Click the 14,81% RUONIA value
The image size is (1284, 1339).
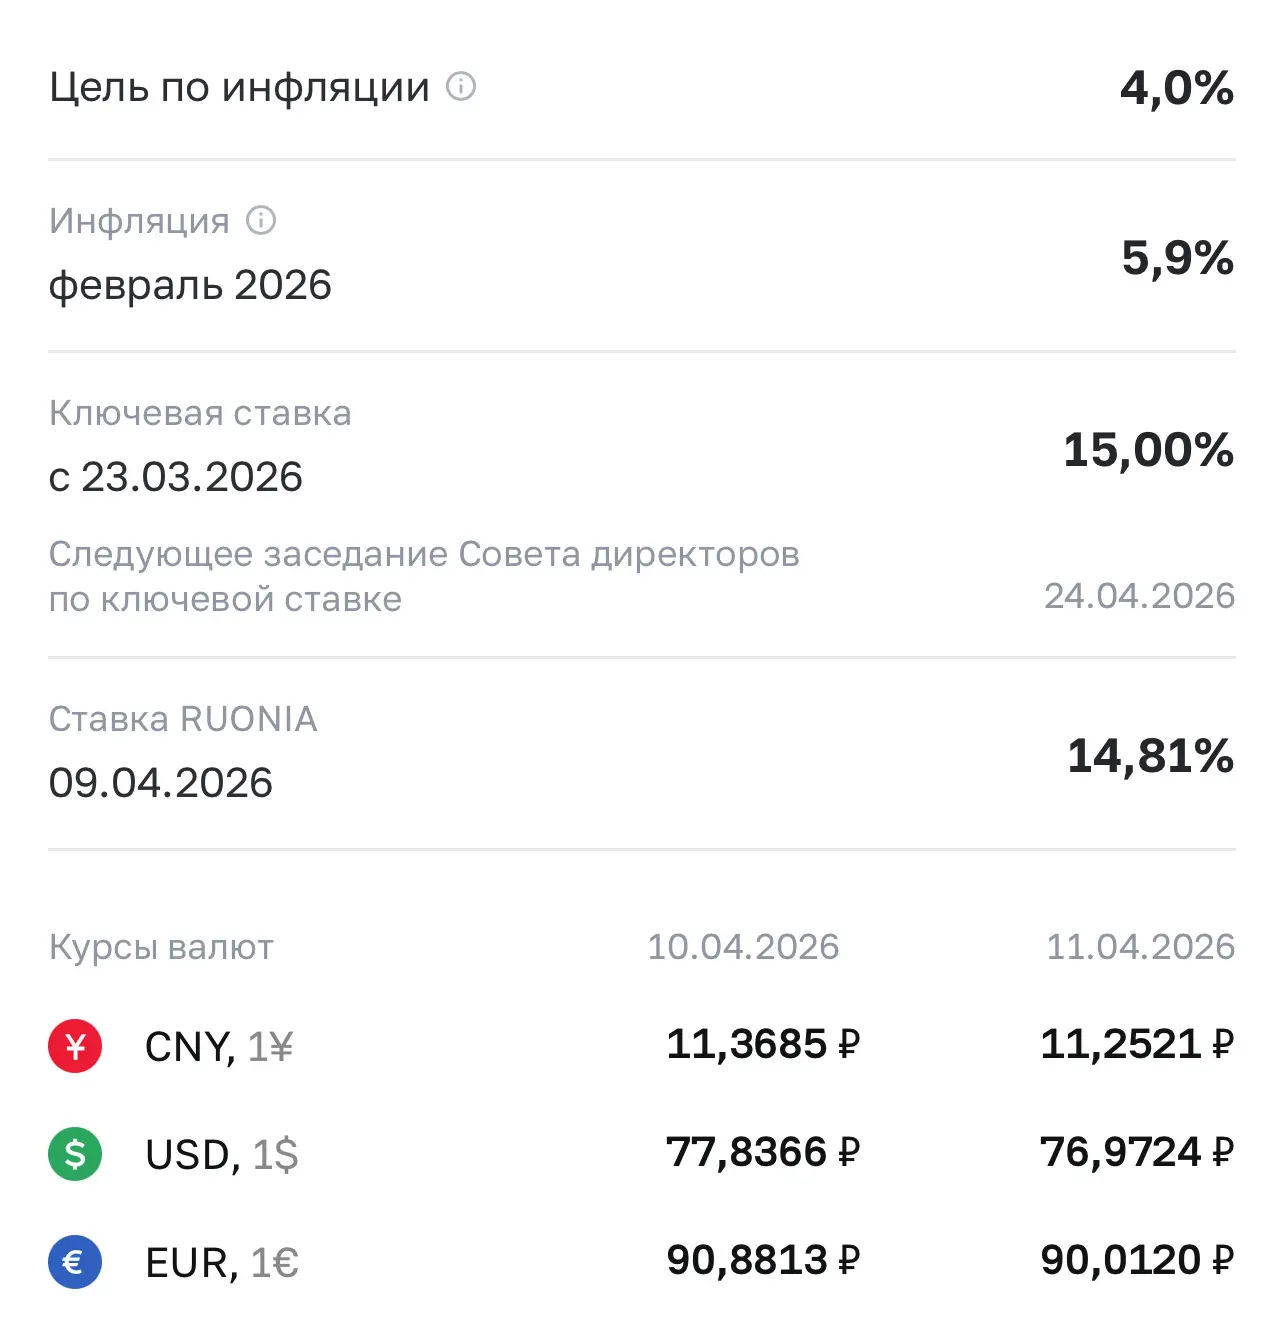[1151, 756]
